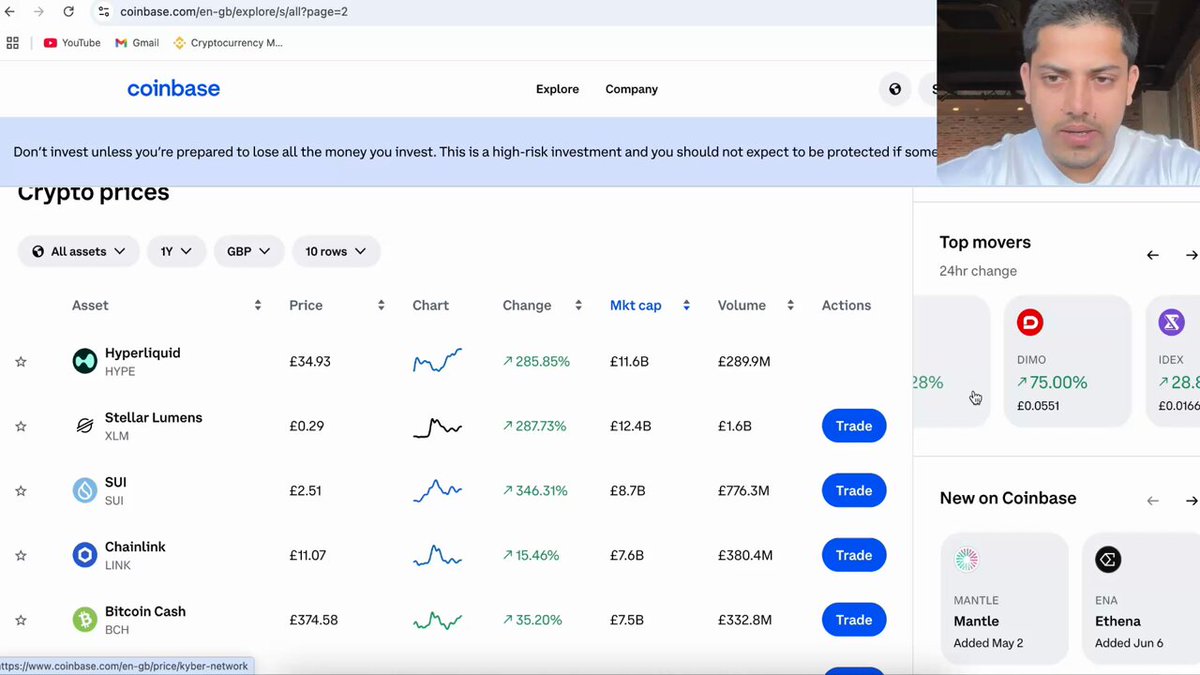The width and height of the screenshot is (1200, 675).
Task: Click the SUI coin icon
Action: (x=85, y=491)
